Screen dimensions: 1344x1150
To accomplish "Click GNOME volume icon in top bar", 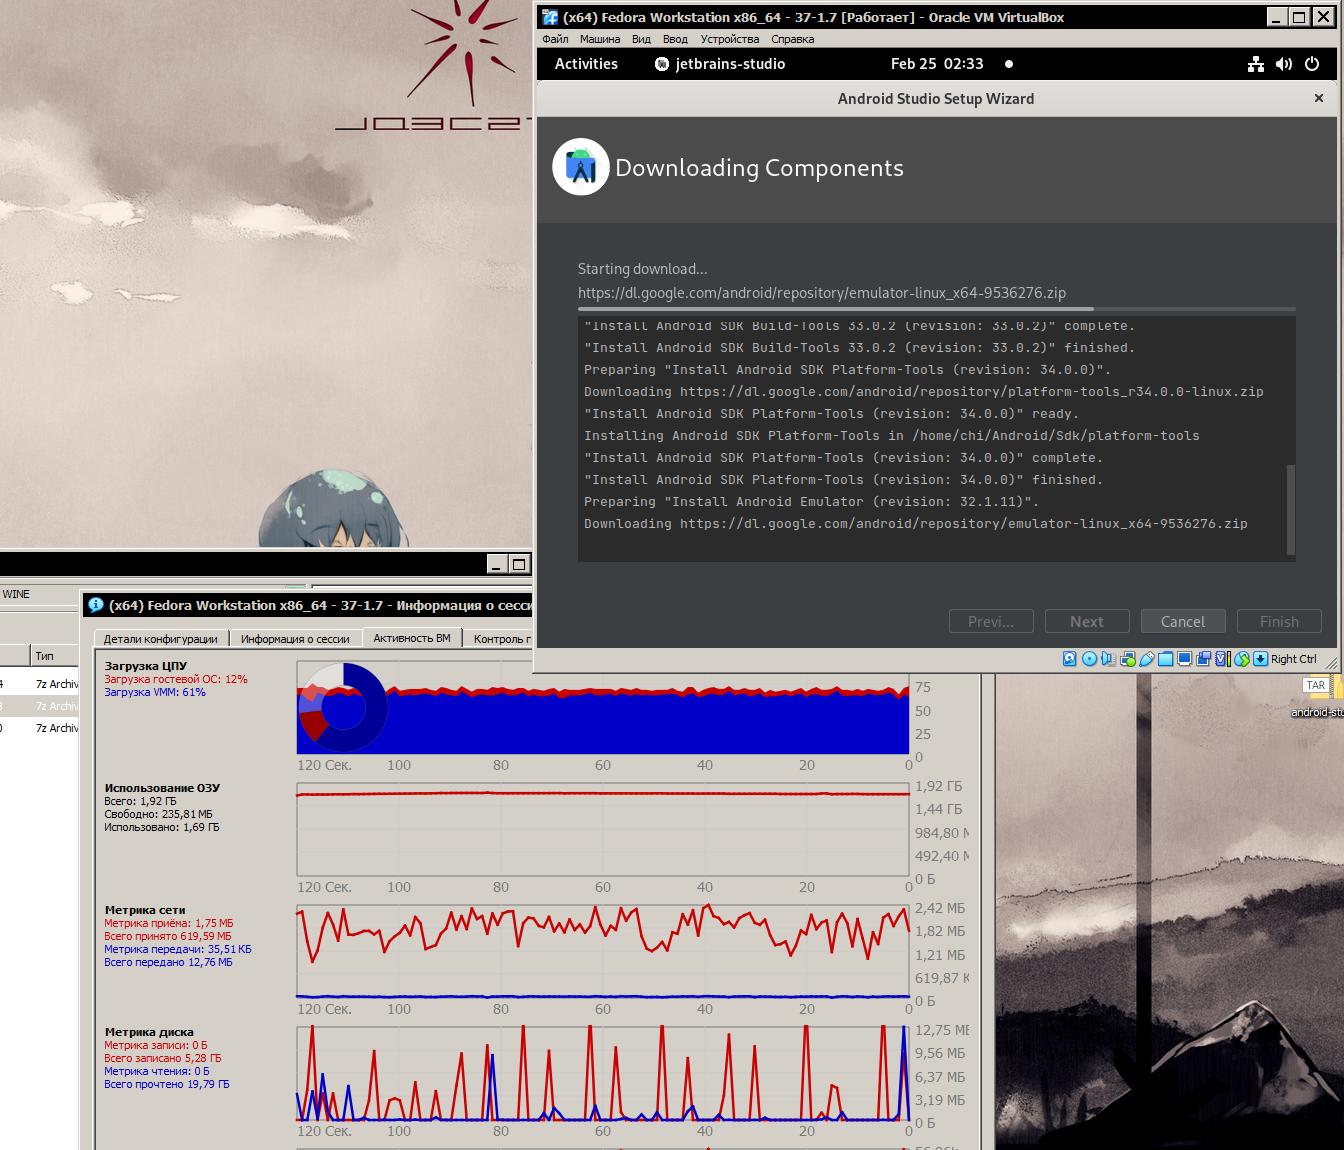I will [x=1284, y=64].
